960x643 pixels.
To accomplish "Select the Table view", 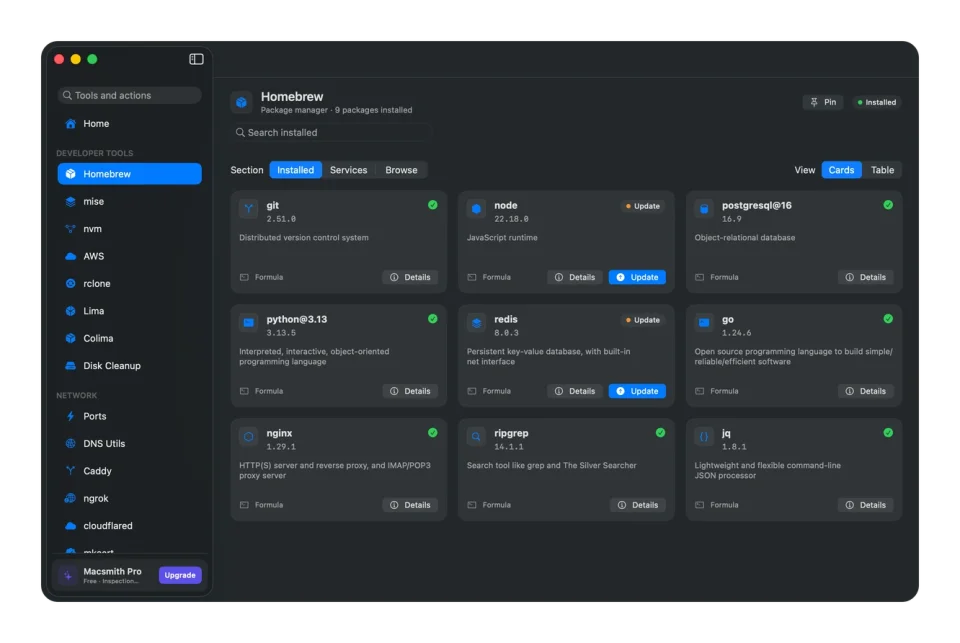I will [882, 170].
